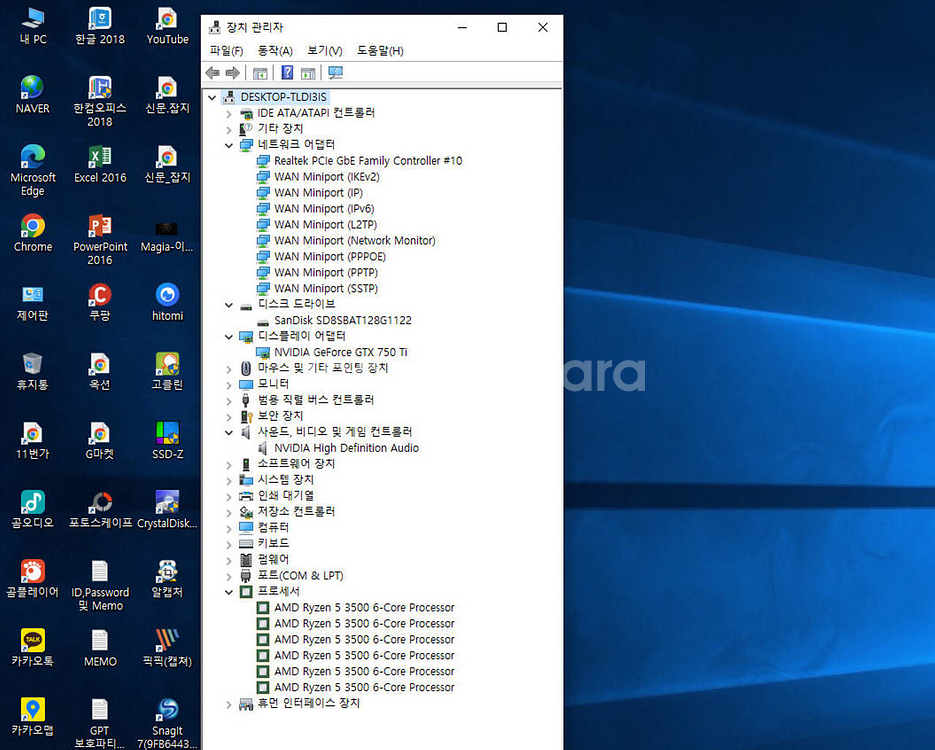Open the 보기(V) menu
The image size is (935, 750).
(324, 51)
